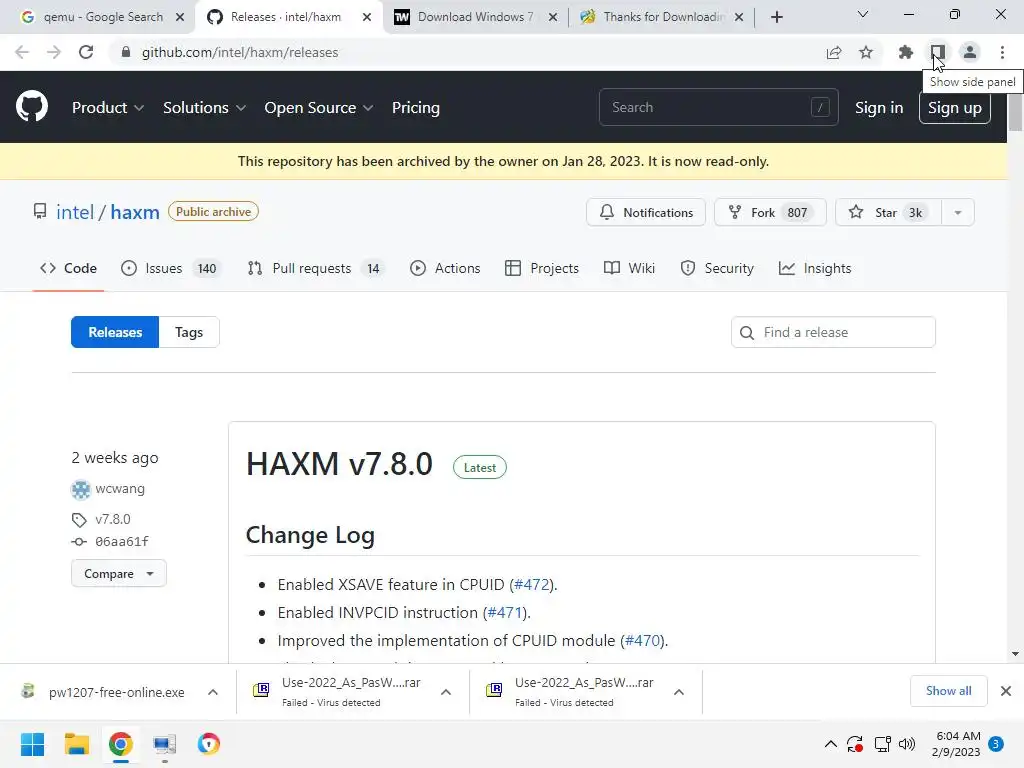This screenshot has width=1024, height=768.
Task: Star the haxm repository
Action: point(889,213)
